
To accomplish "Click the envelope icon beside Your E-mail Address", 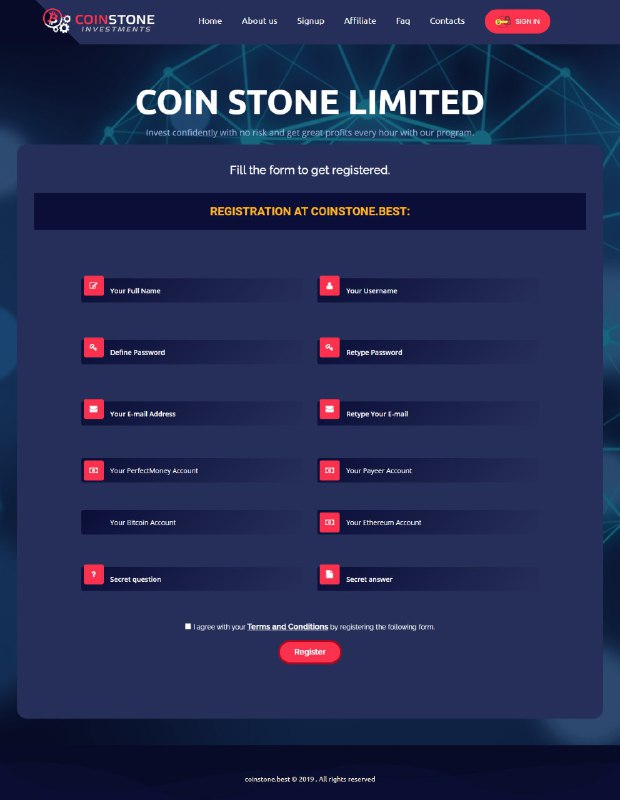I will pyautogui.click(x=93, y=409).
